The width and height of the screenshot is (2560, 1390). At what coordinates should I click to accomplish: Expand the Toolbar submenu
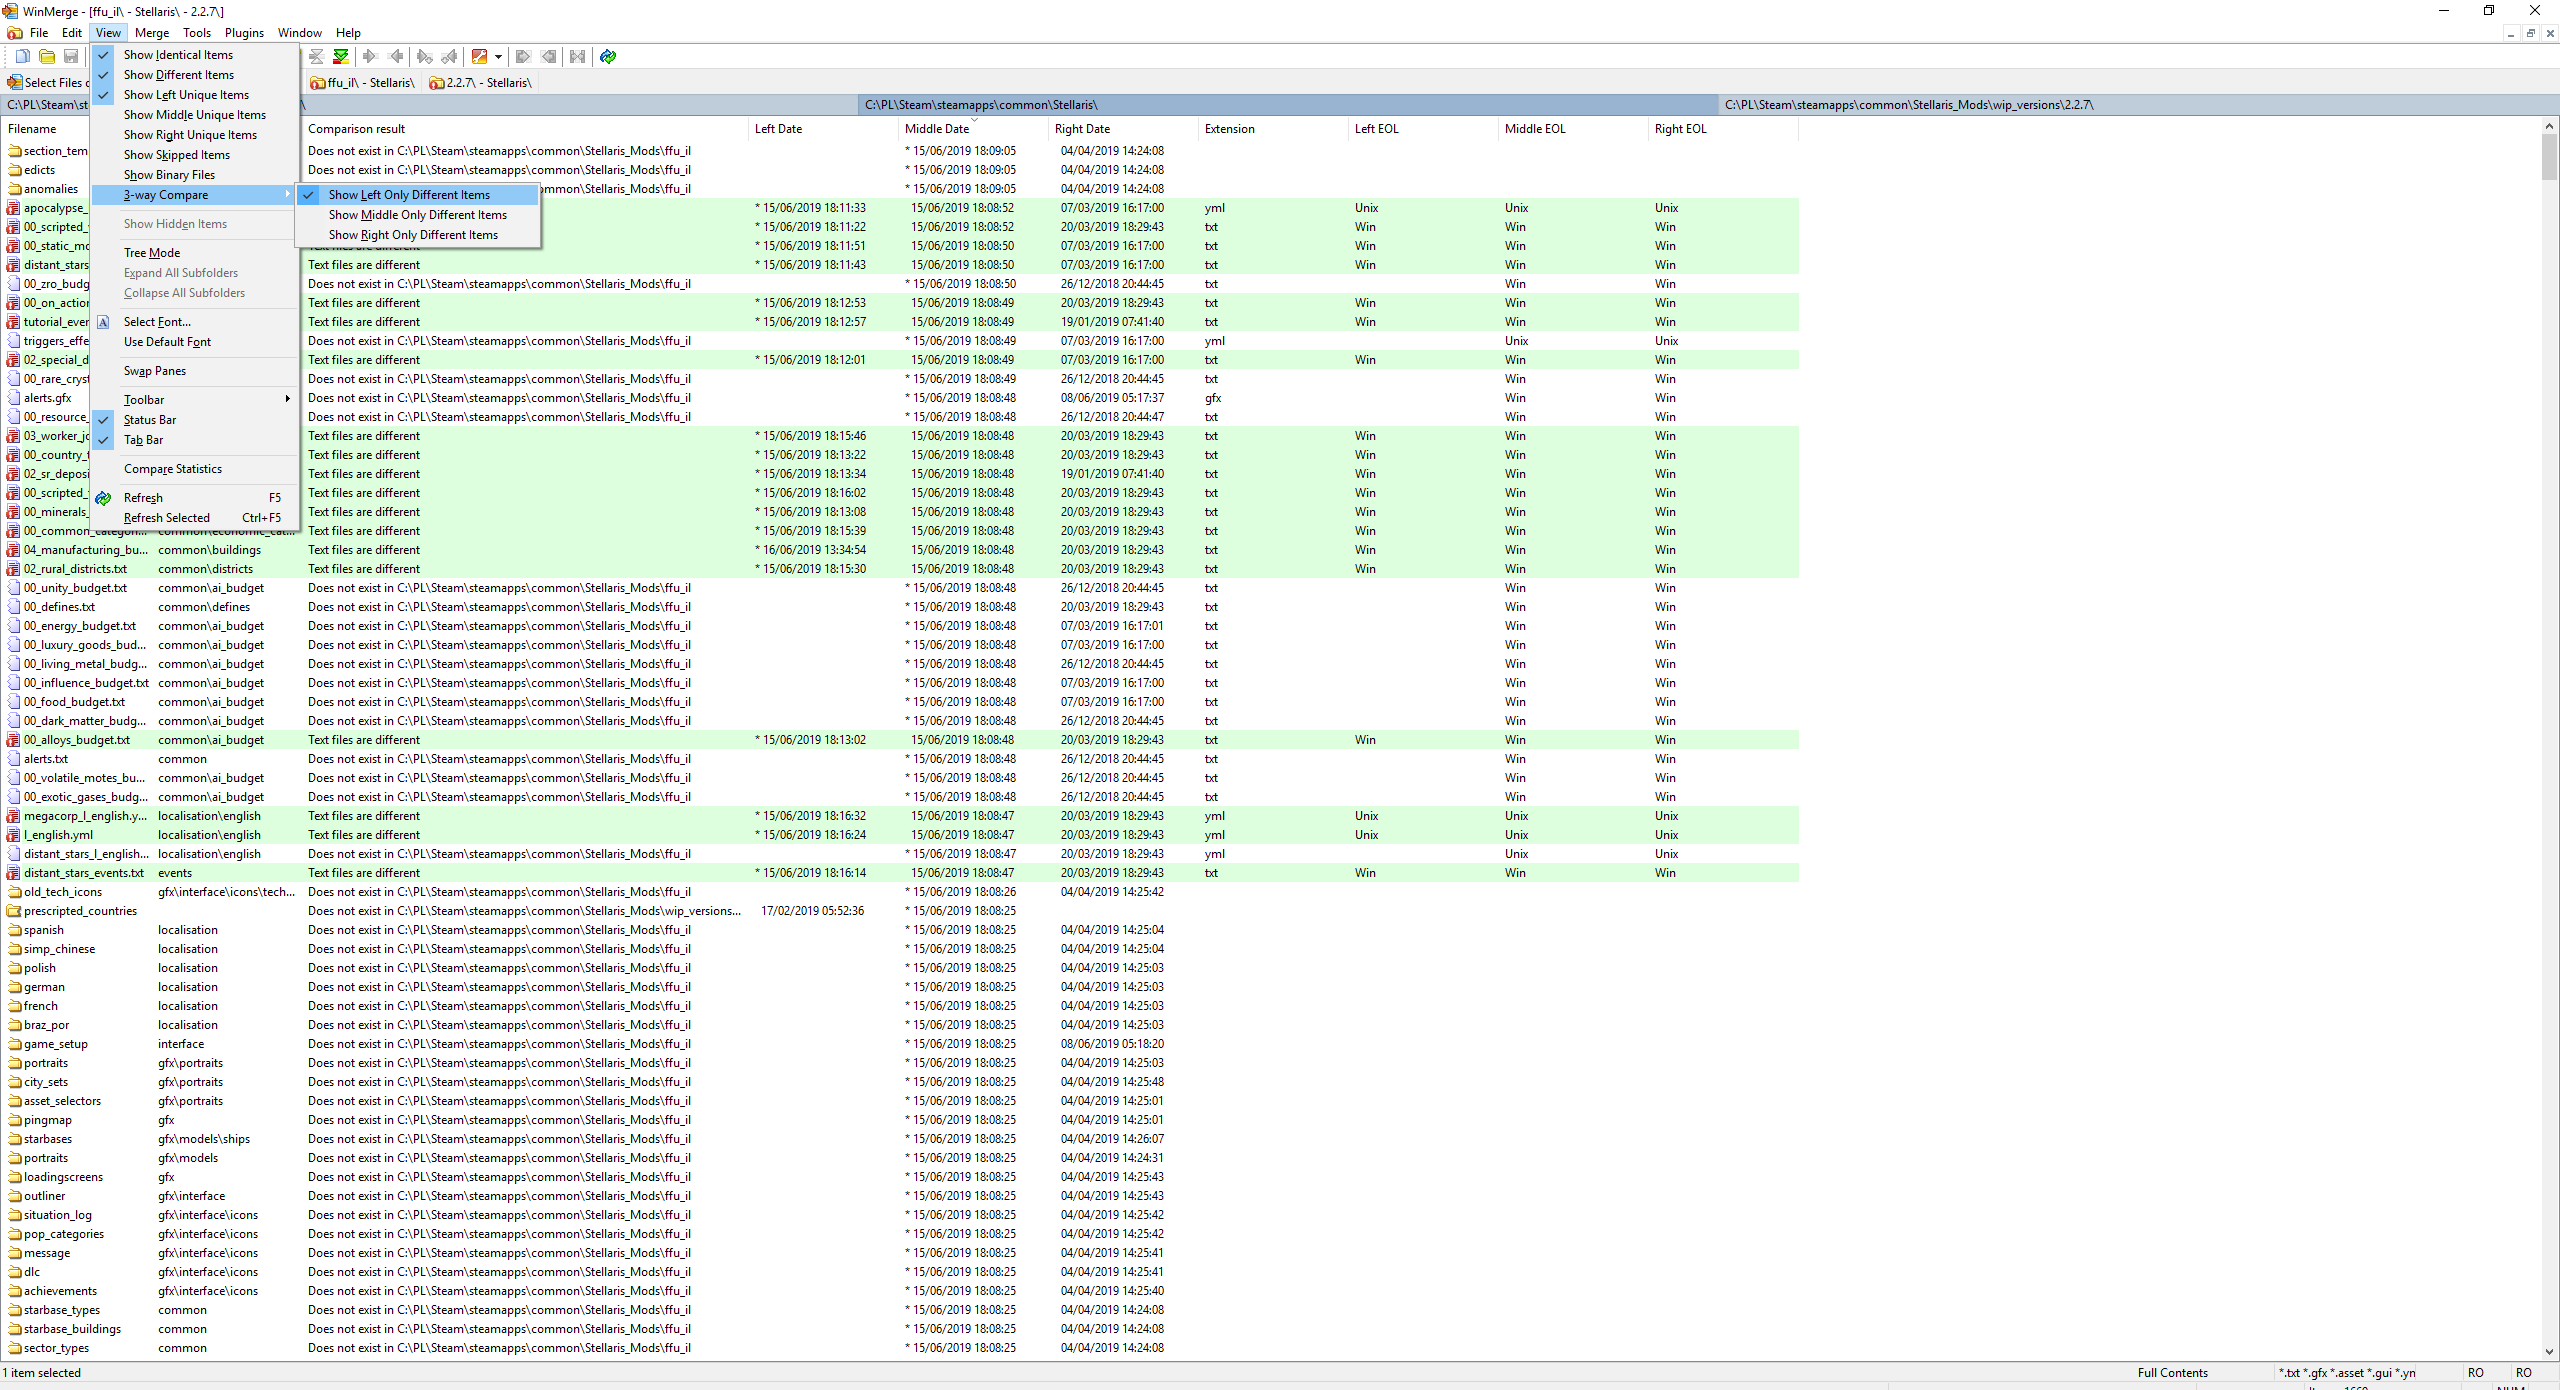[145, 398]
